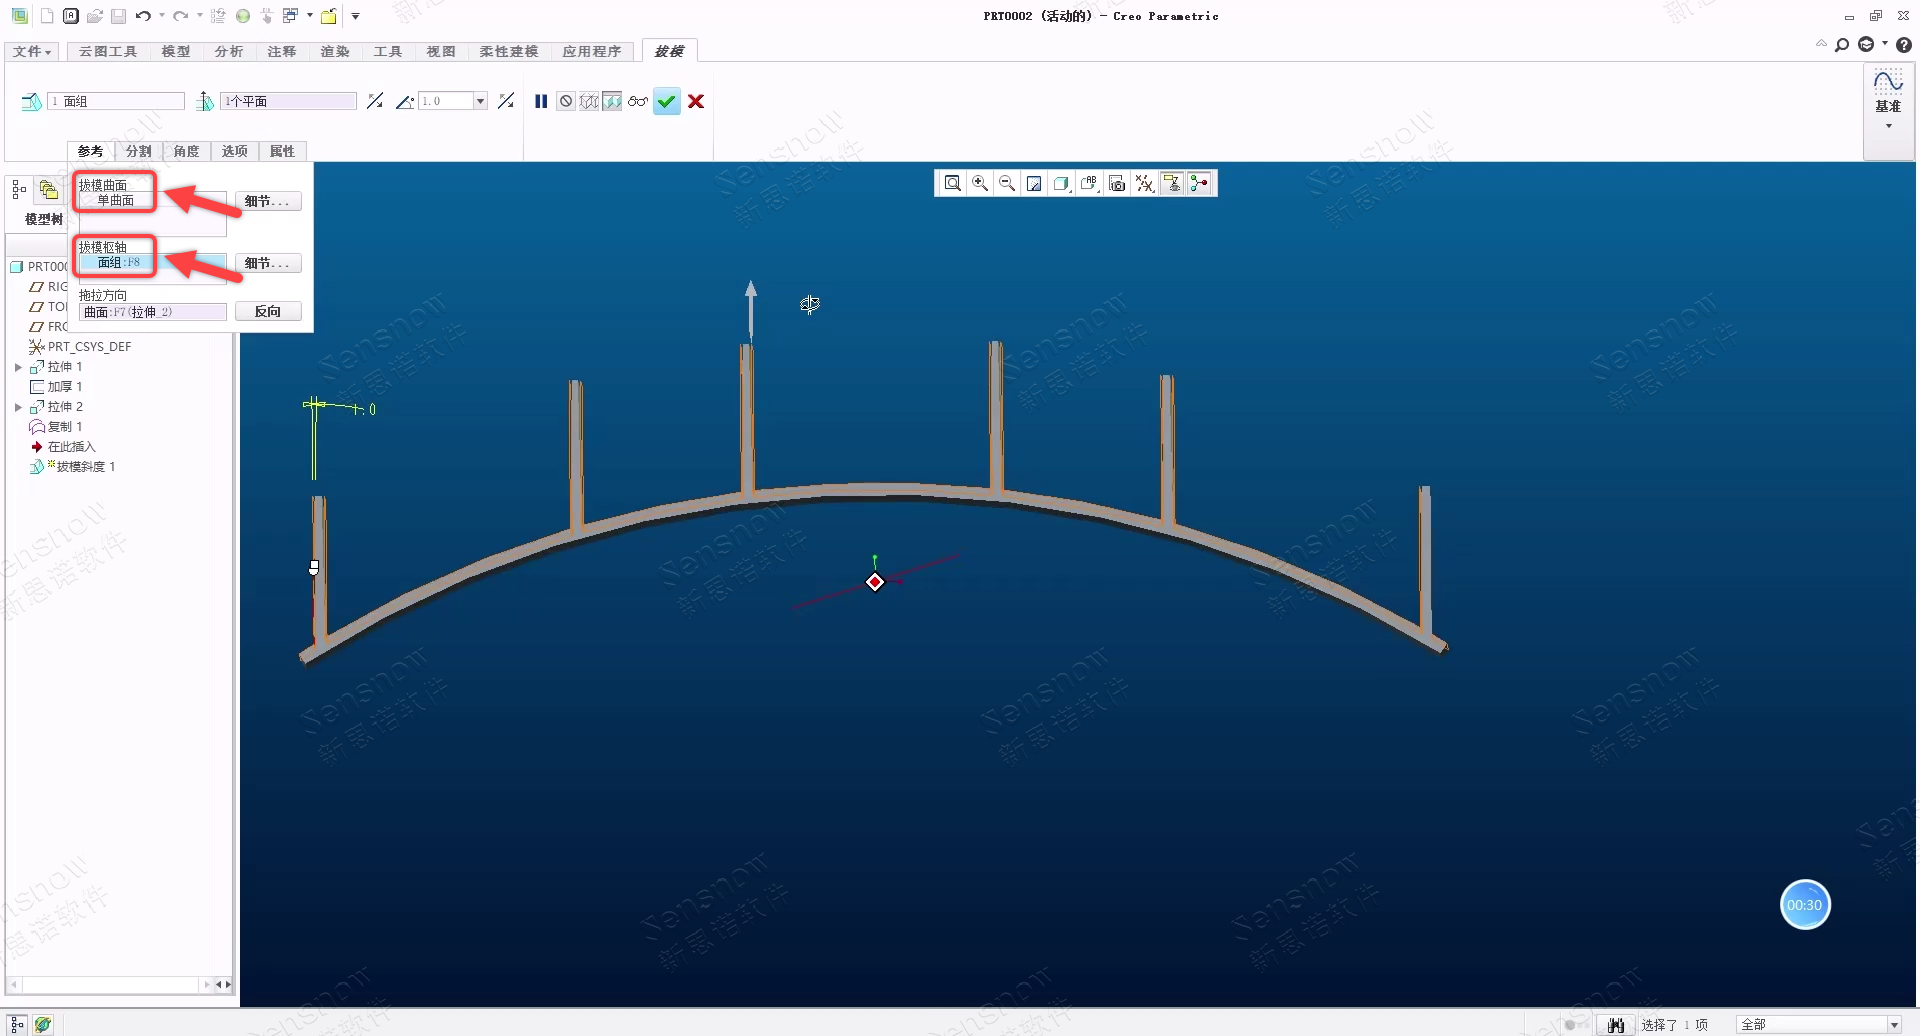Click 细节 button beside draft surfaces
This screenshot has height=1036, width=1920.
point(267,201)
